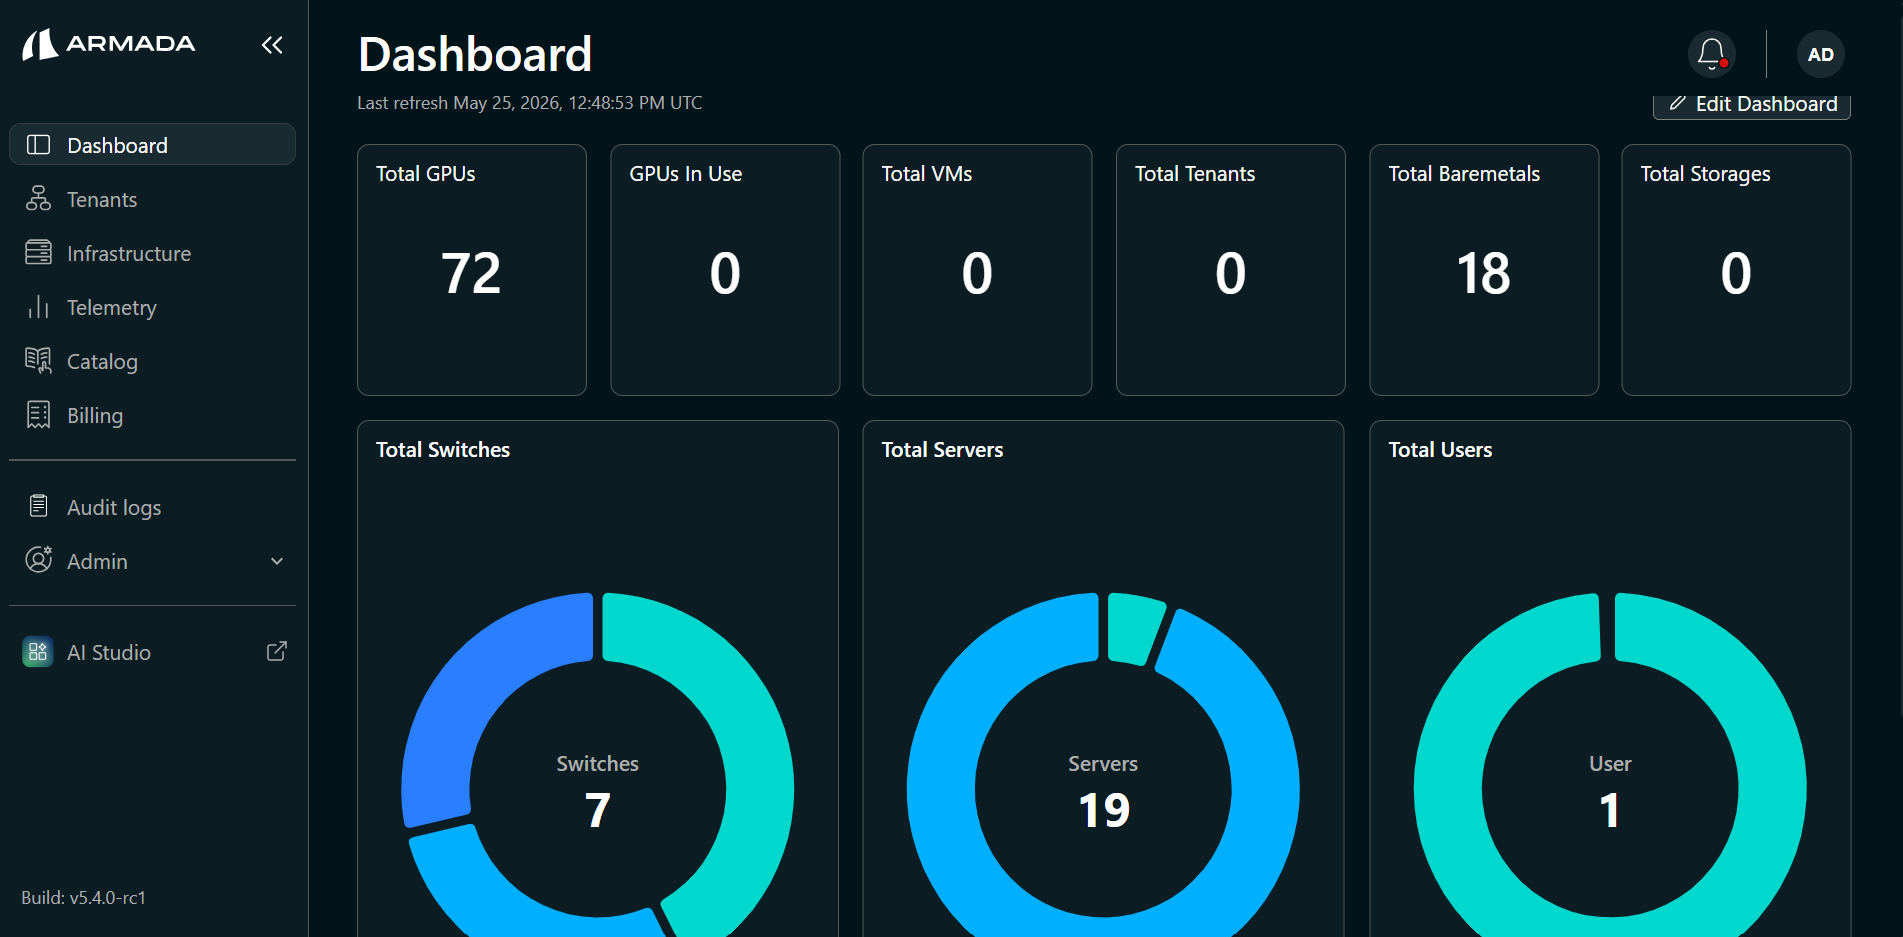Screen dimensions: 1903x937
Task: Collapse the sidebar with double chevron
Action: click(272, 44)
